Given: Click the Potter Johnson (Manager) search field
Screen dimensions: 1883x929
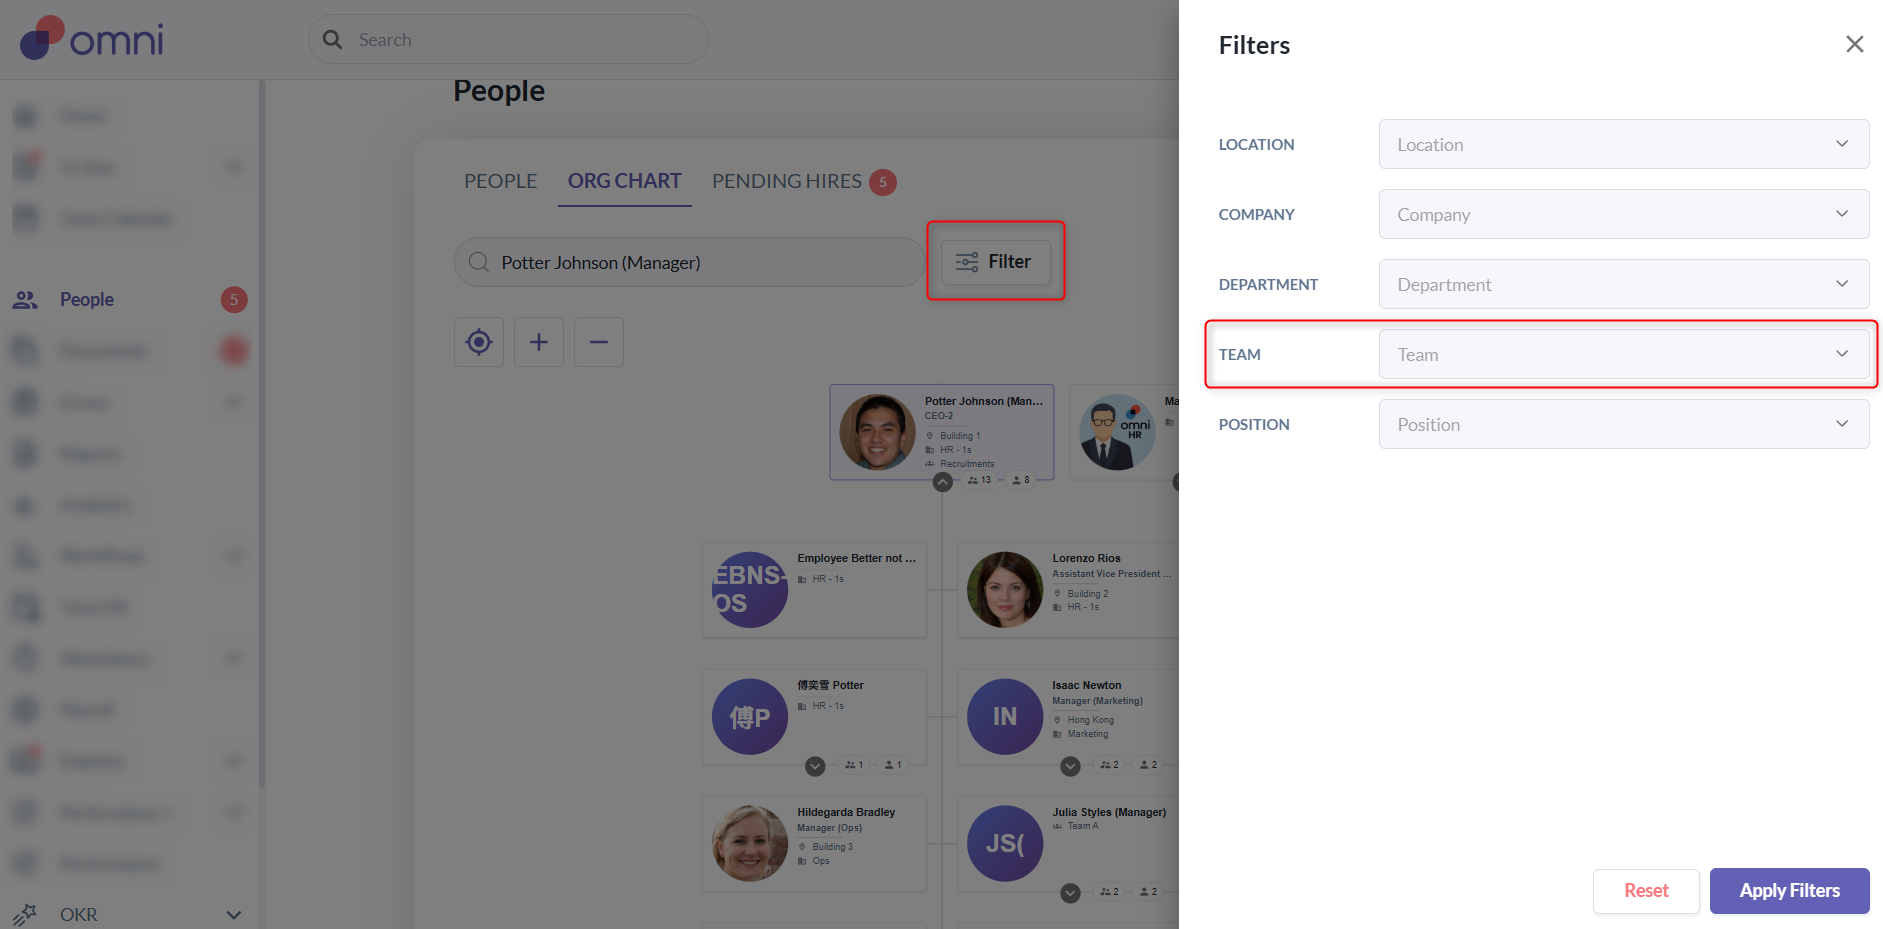Looking at the screenshot, I should pyautogui.click(x=689, y=262).
